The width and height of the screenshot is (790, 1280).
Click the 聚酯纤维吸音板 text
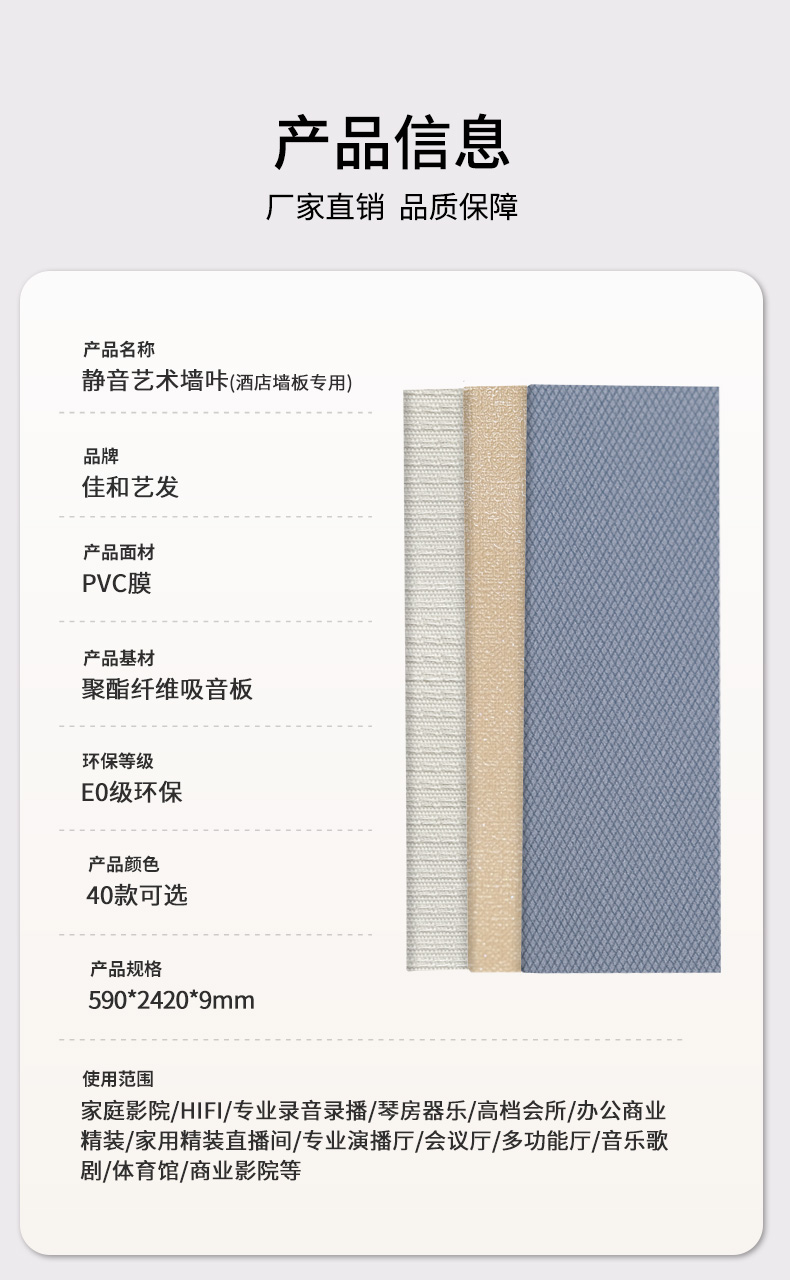[167, 689]
